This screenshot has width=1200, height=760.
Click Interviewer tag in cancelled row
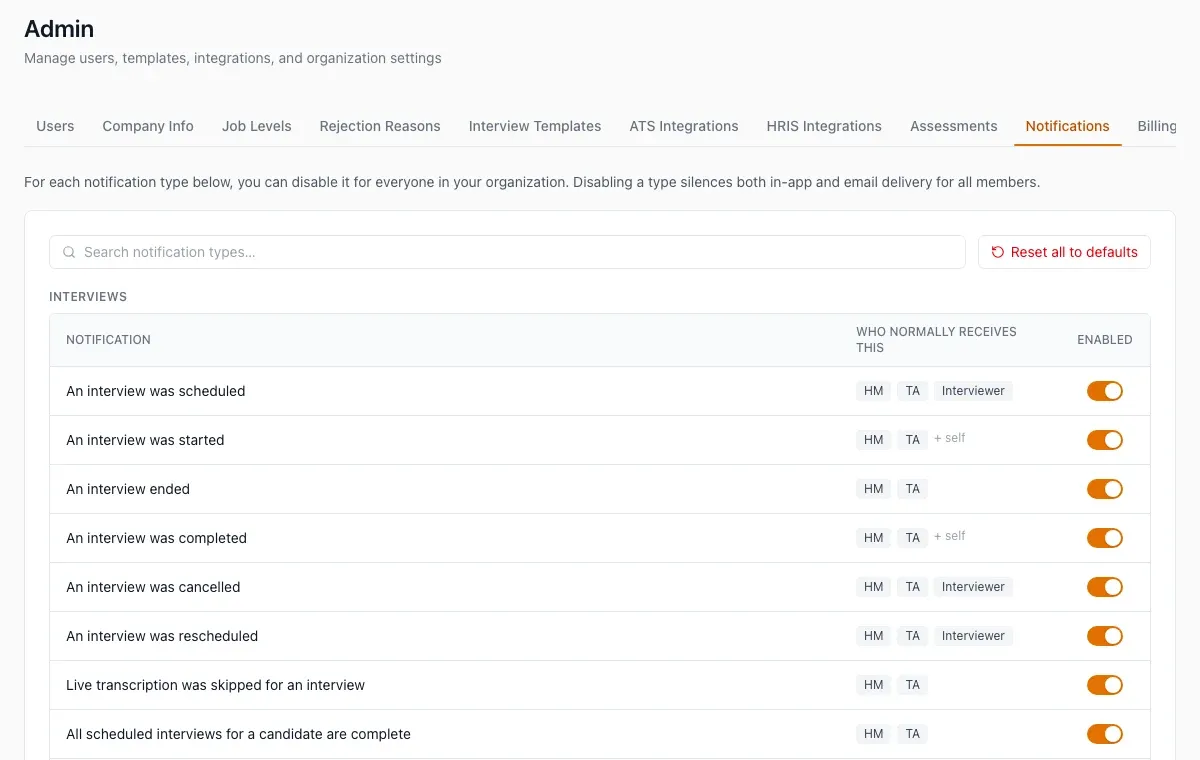[x=973, y=587]
